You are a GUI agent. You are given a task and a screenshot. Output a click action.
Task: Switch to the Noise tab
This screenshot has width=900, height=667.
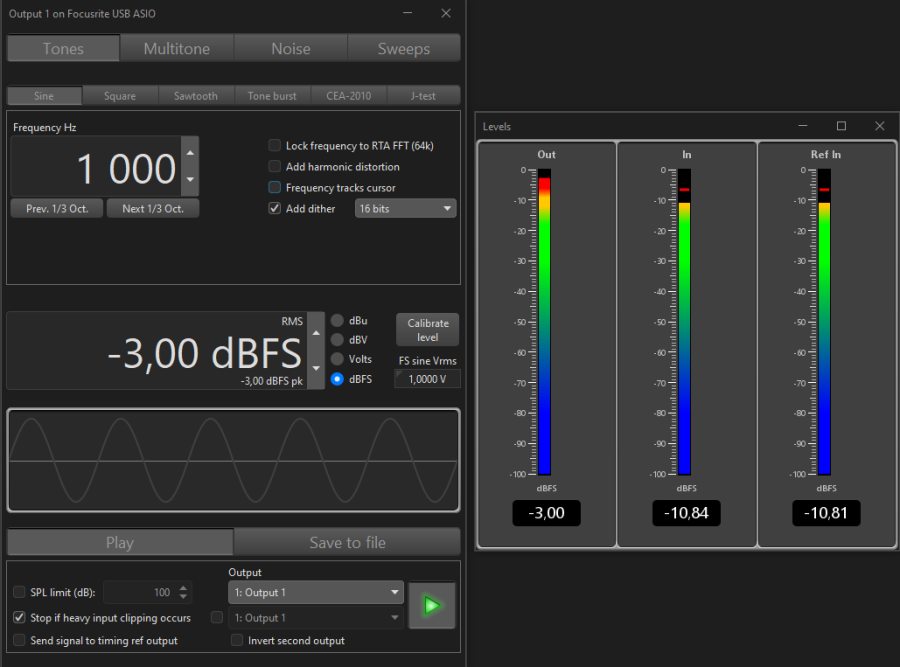click(x=290, y=48)
